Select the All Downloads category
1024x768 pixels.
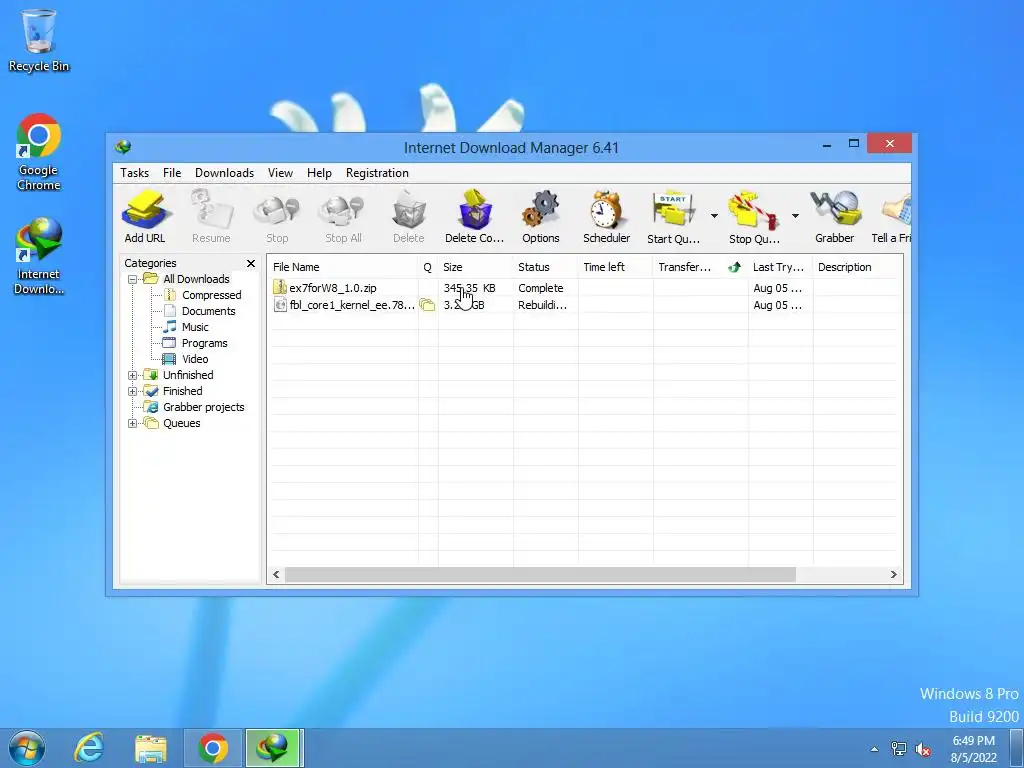tap(196, 279)
